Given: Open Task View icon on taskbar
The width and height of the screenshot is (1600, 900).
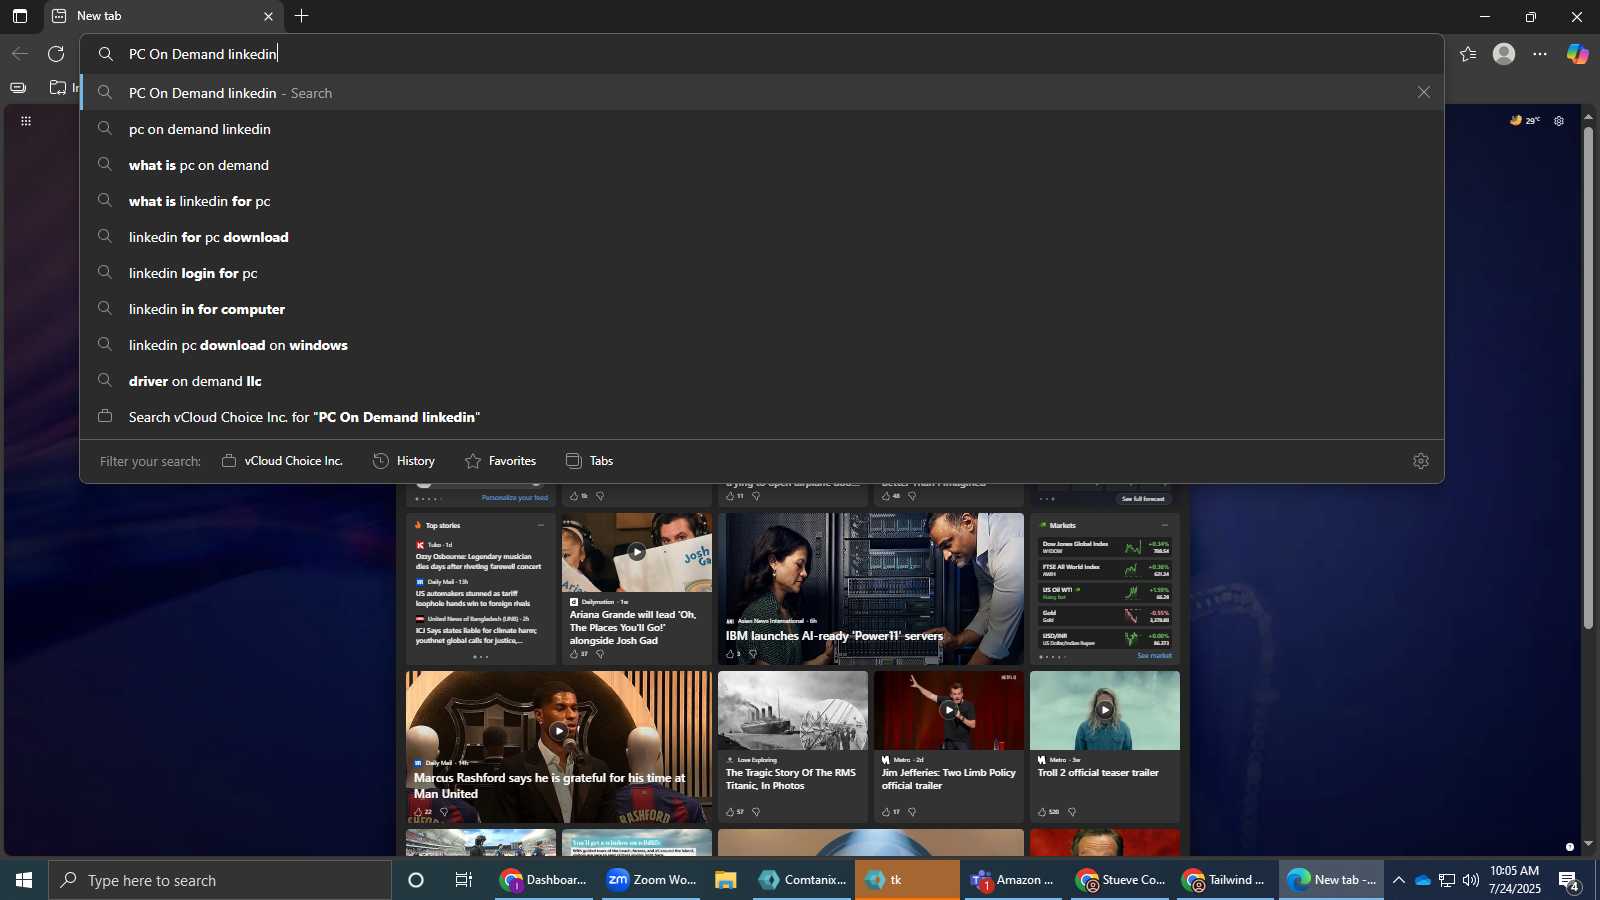Looking at the screenshot, I should pos(464,880).
